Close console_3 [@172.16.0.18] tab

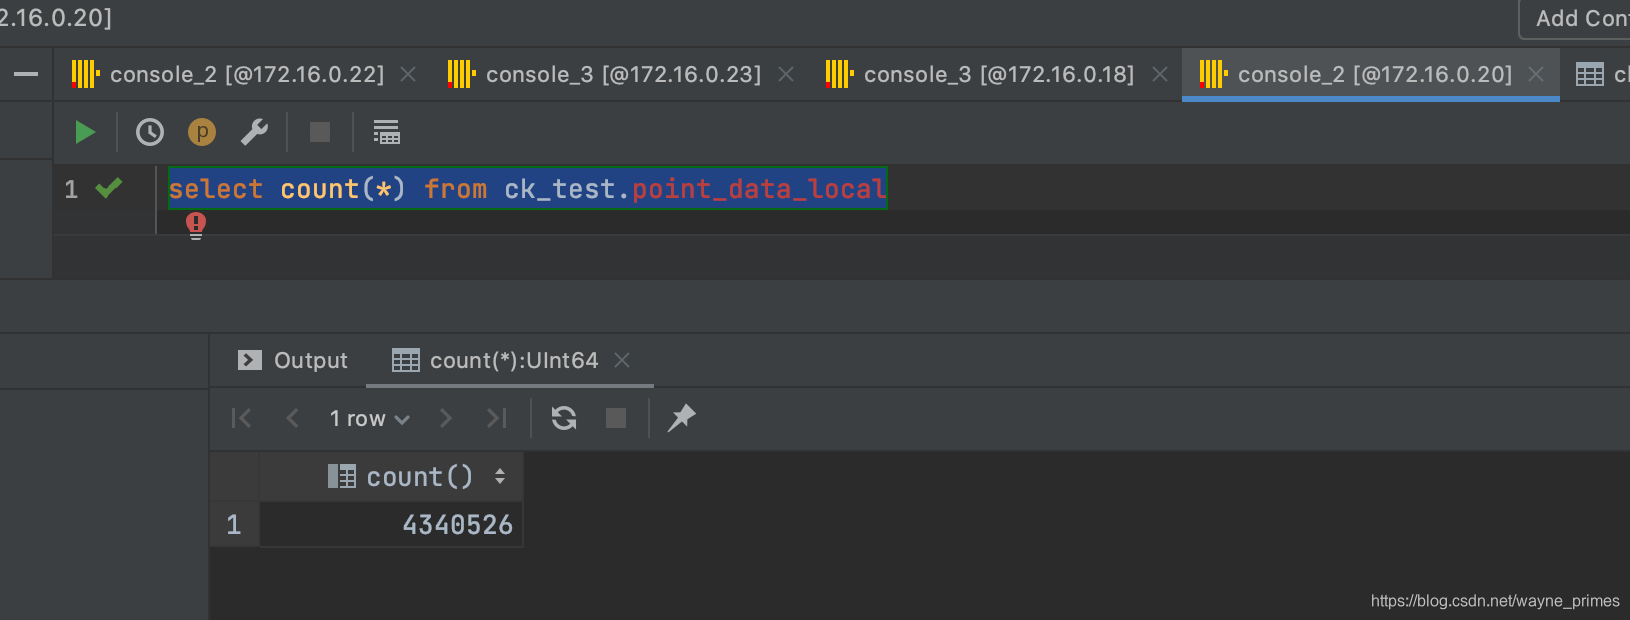click(1160, 74)
